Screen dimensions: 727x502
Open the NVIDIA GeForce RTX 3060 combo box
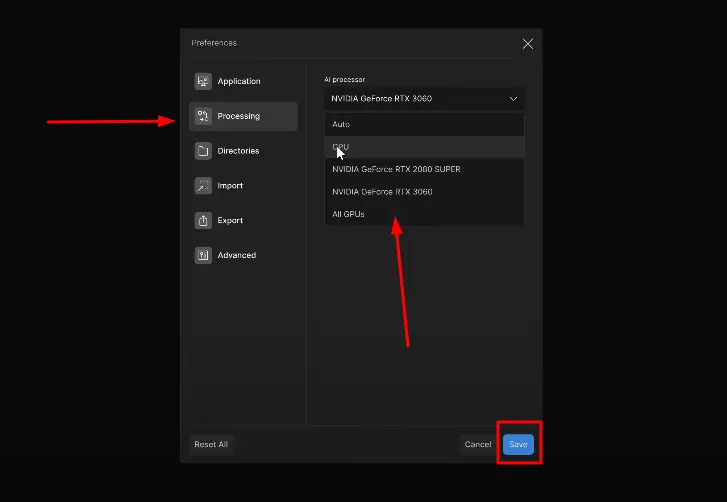(x=424, y=99)
